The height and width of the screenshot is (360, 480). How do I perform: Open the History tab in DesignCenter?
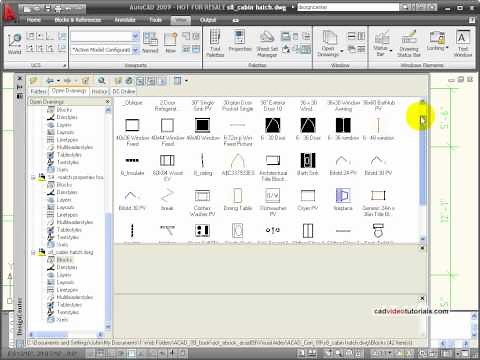[x=99, y=91]
